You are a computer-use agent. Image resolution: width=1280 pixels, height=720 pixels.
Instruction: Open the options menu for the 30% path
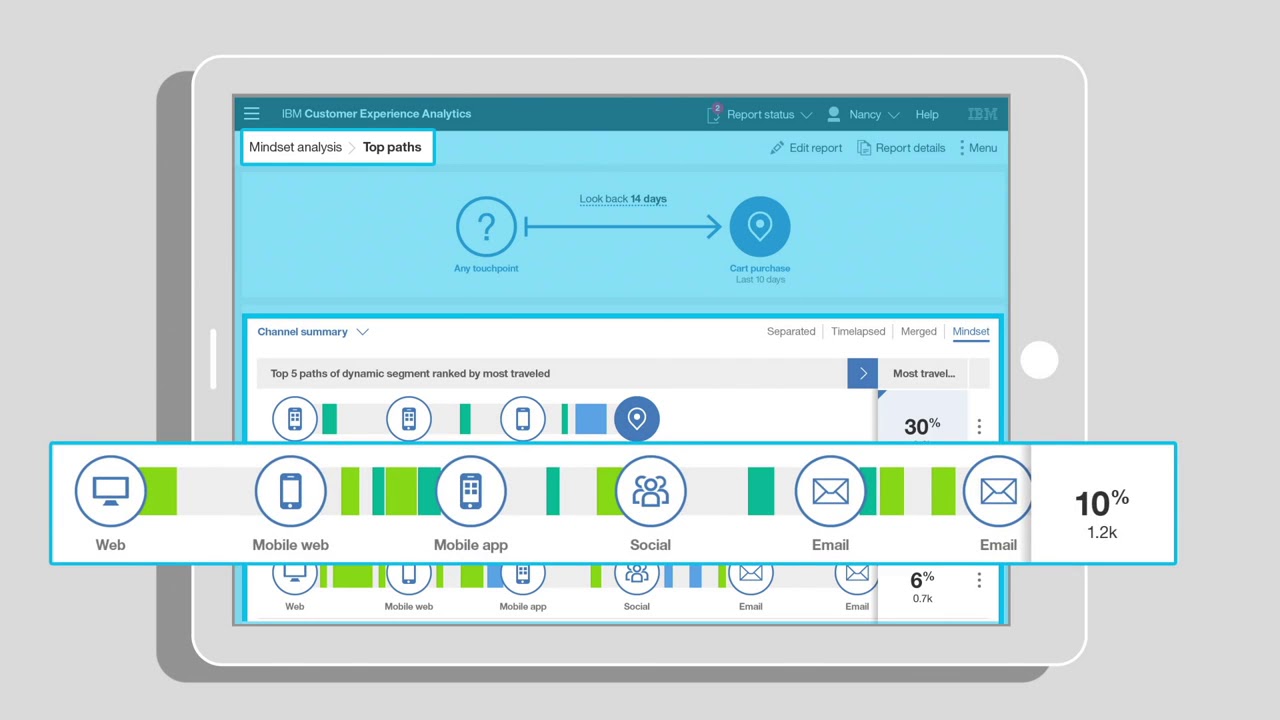[979, 427]
